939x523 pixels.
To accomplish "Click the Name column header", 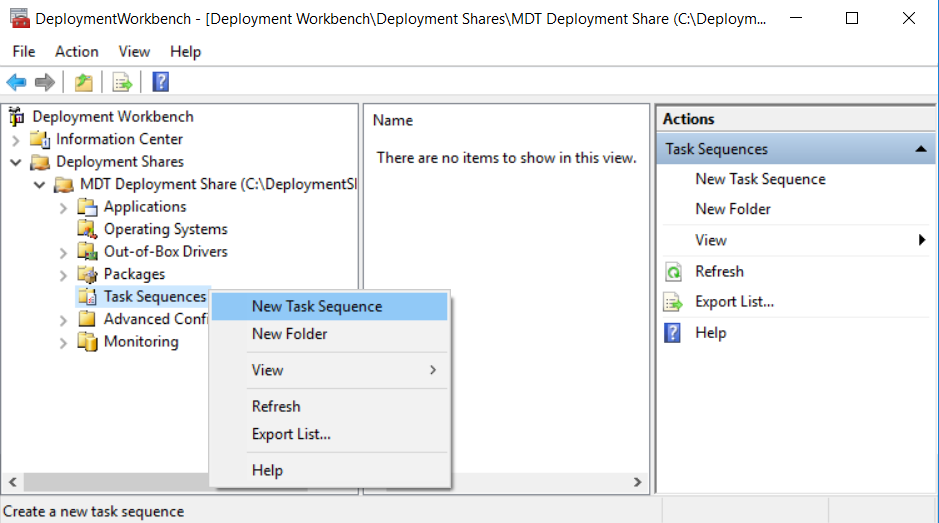I will (x=393, y=120).
